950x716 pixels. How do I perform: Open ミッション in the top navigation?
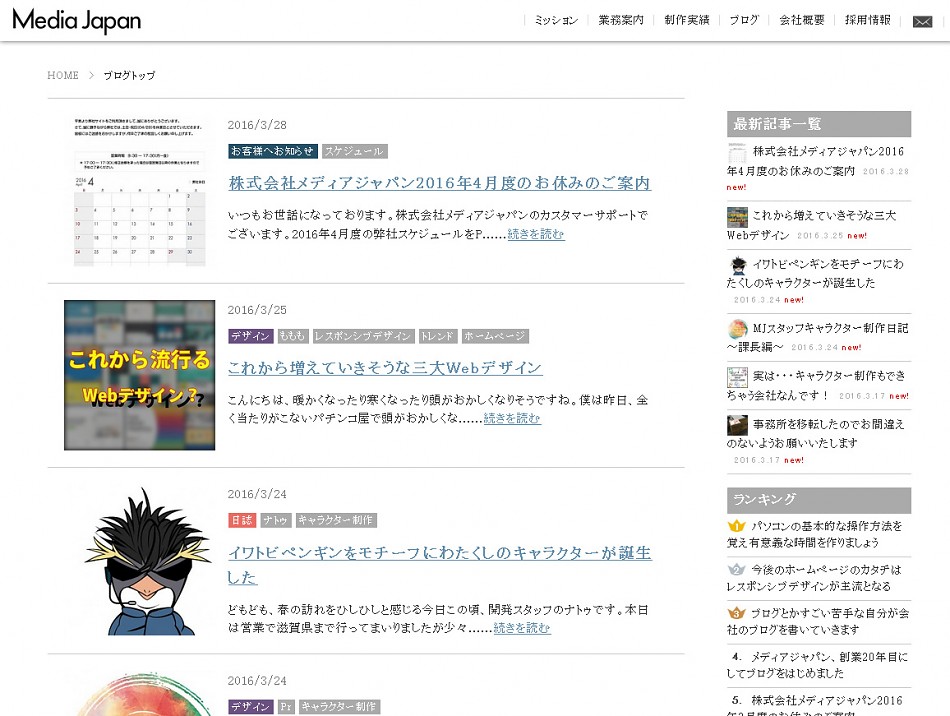point(556,21)
